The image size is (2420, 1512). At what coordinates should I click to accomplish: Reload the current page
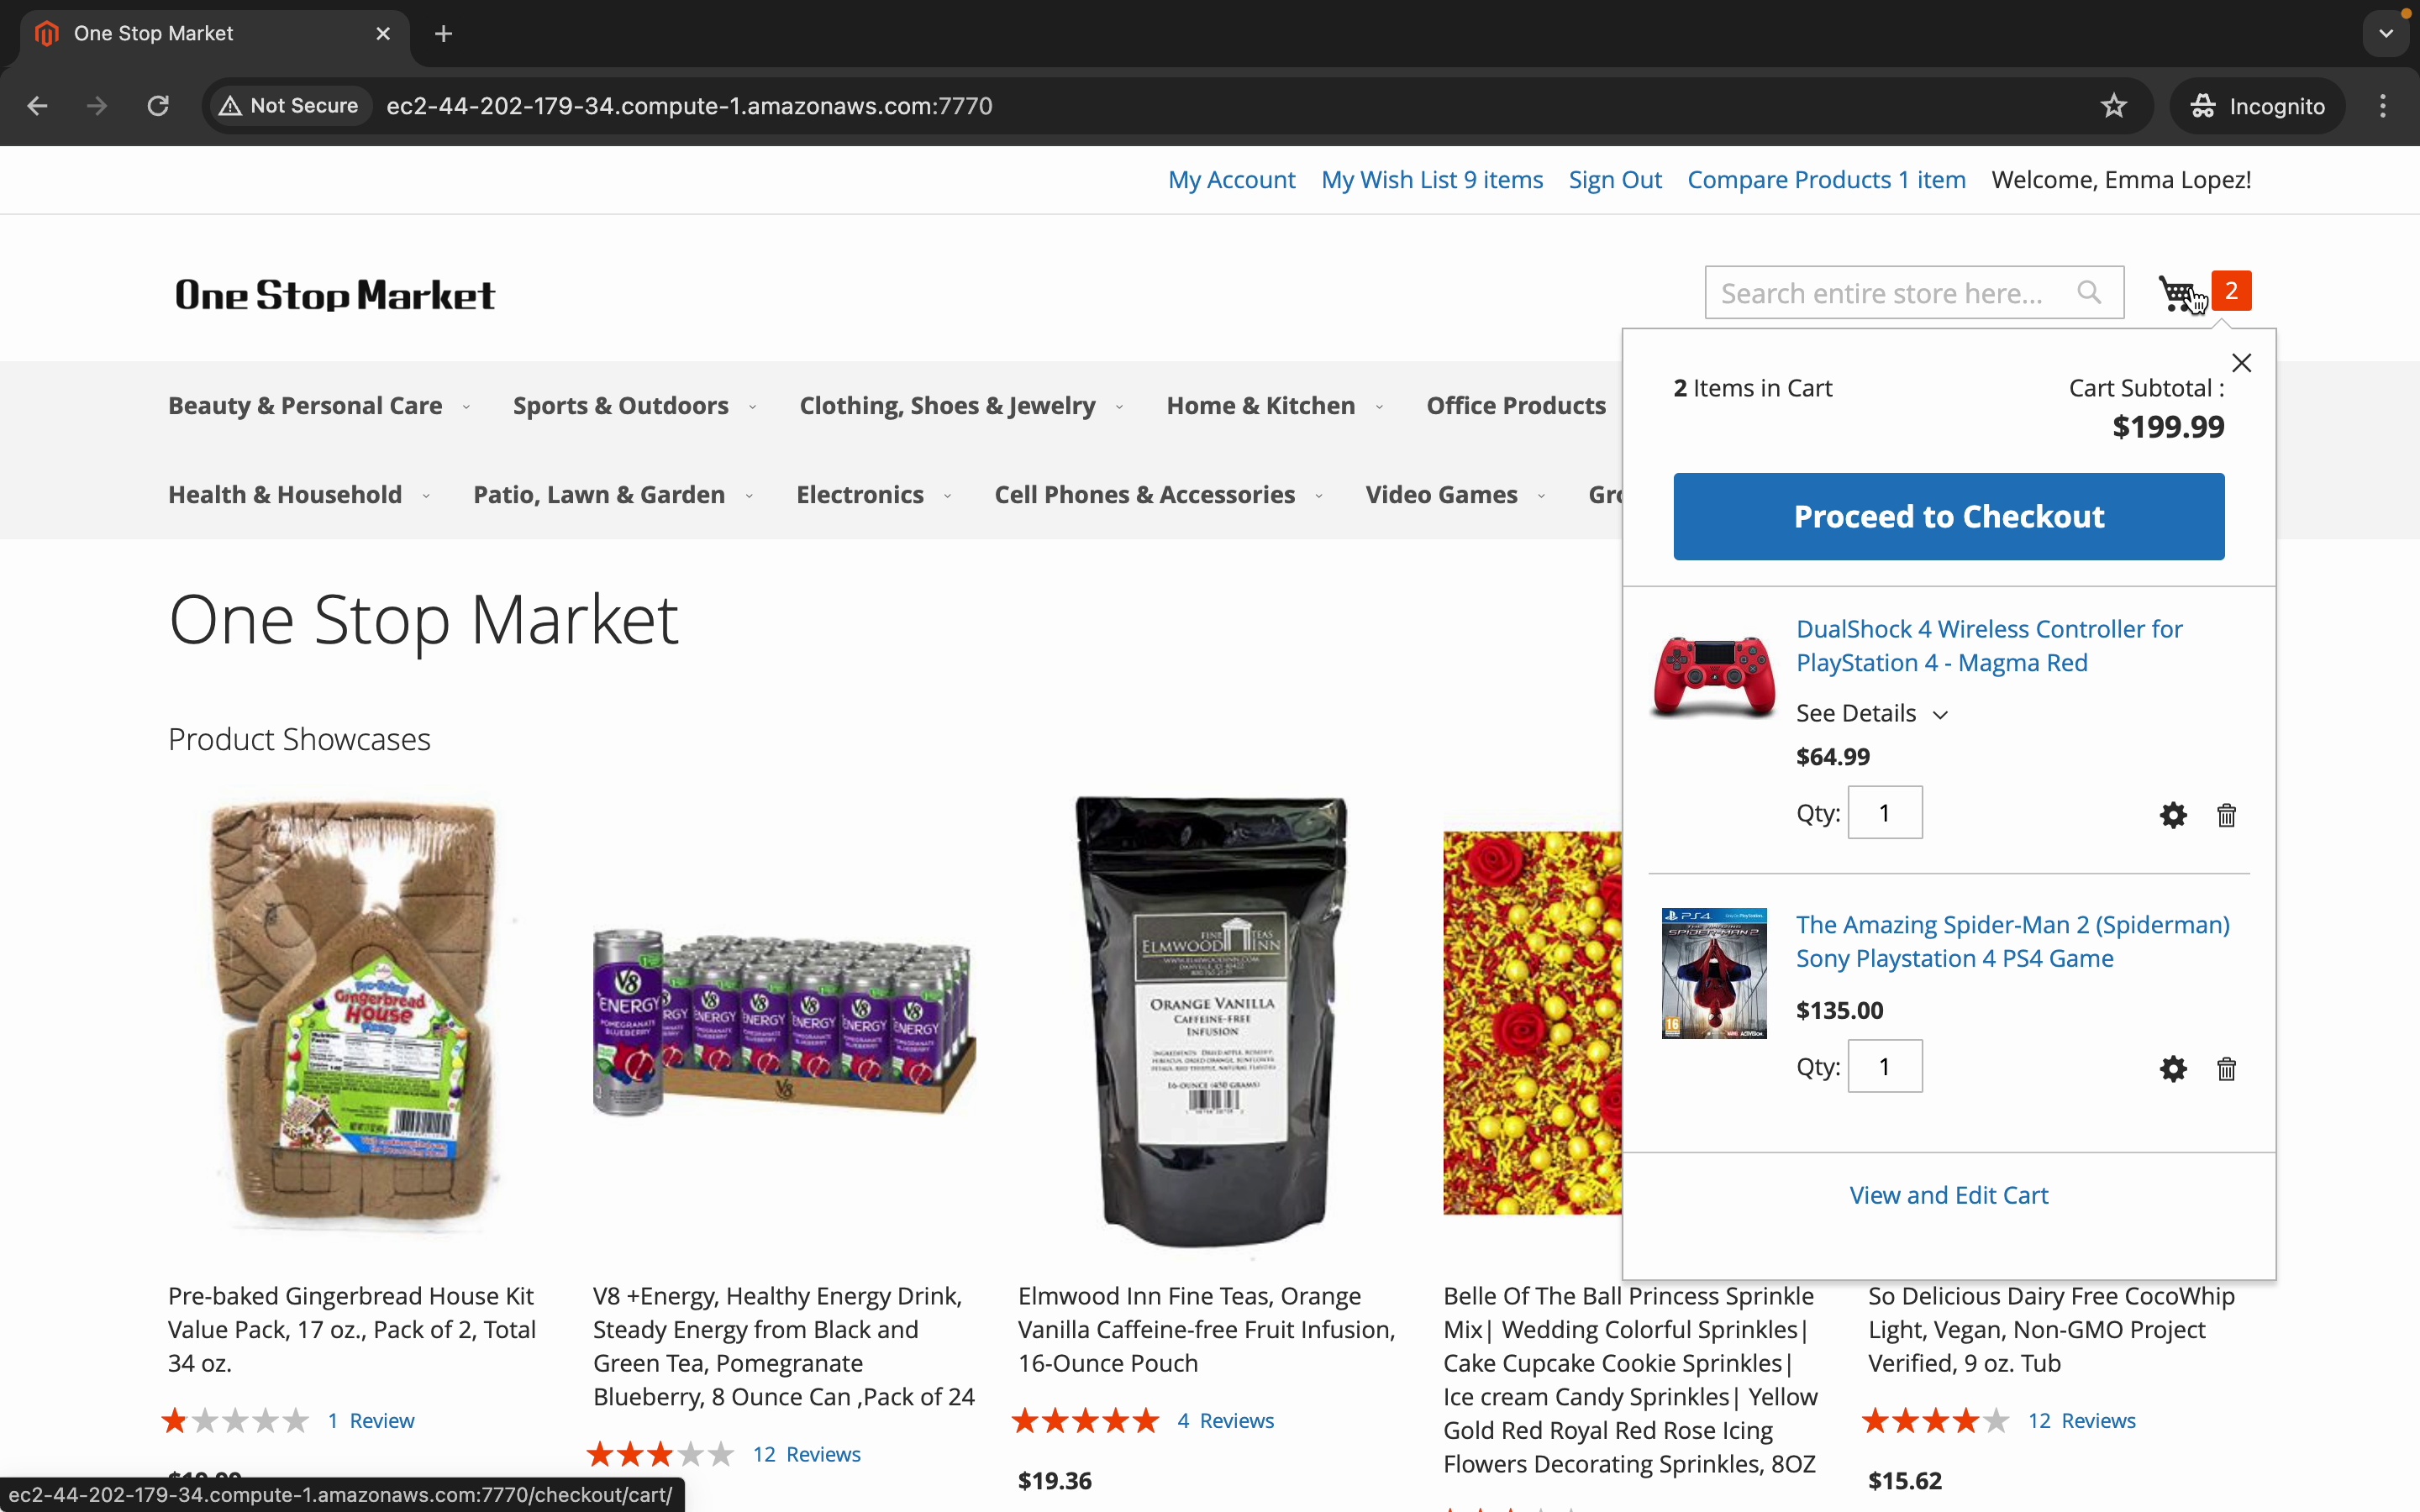click(x=158, y=106)
